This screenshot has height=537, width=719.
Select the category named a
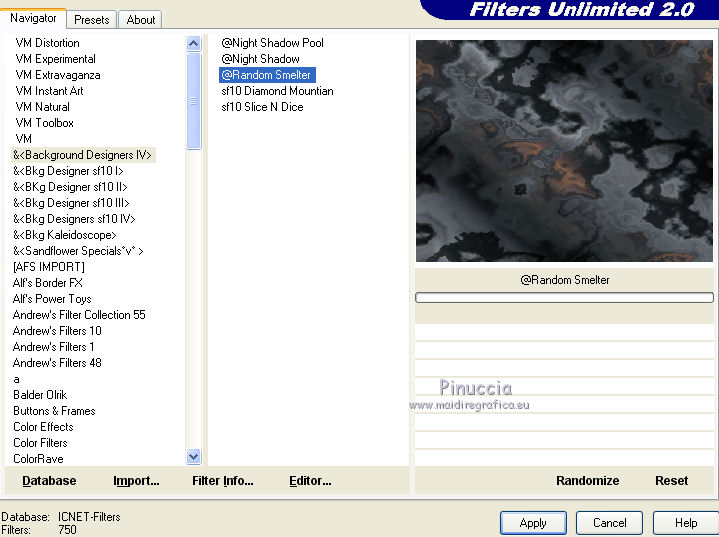(17, 379)
